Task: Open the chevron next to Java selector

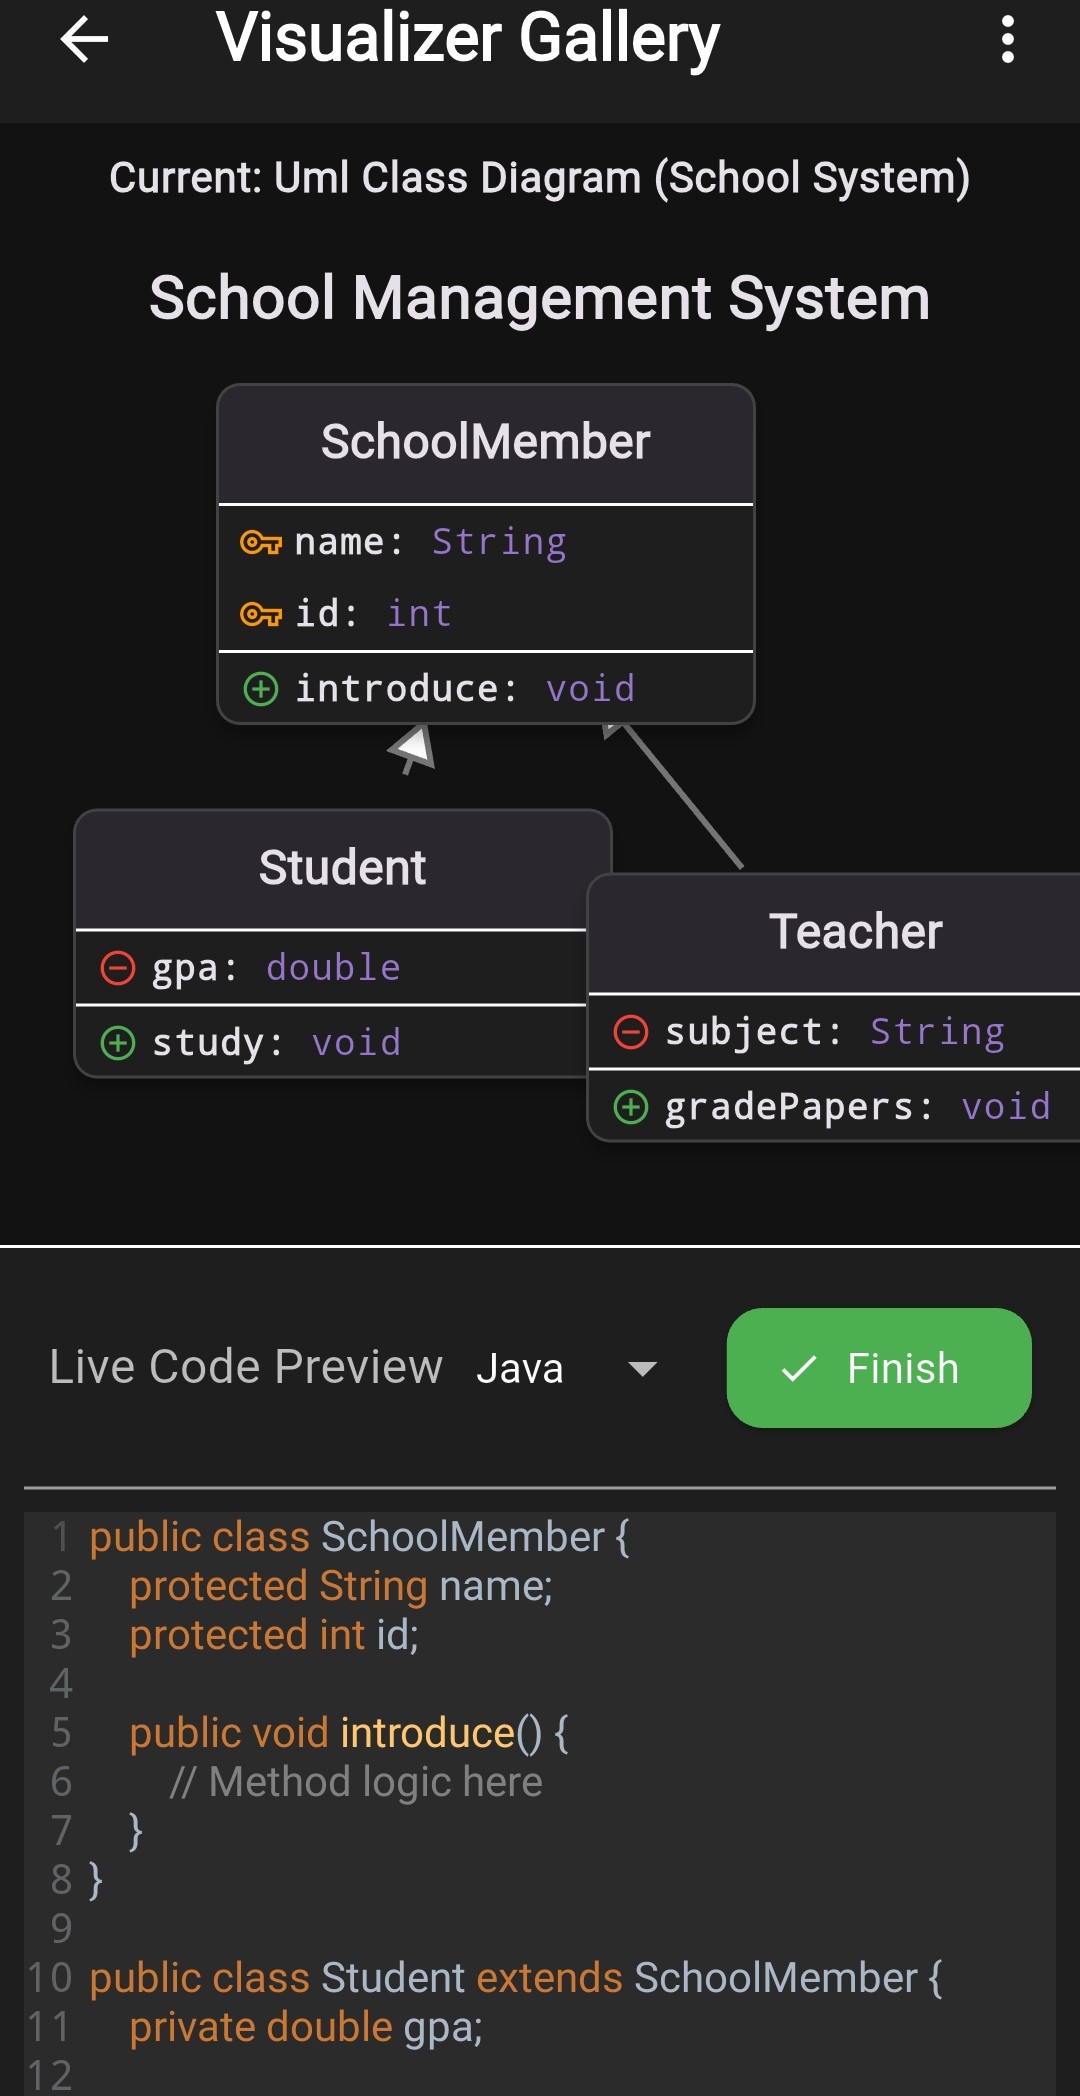Action: 641,1368
